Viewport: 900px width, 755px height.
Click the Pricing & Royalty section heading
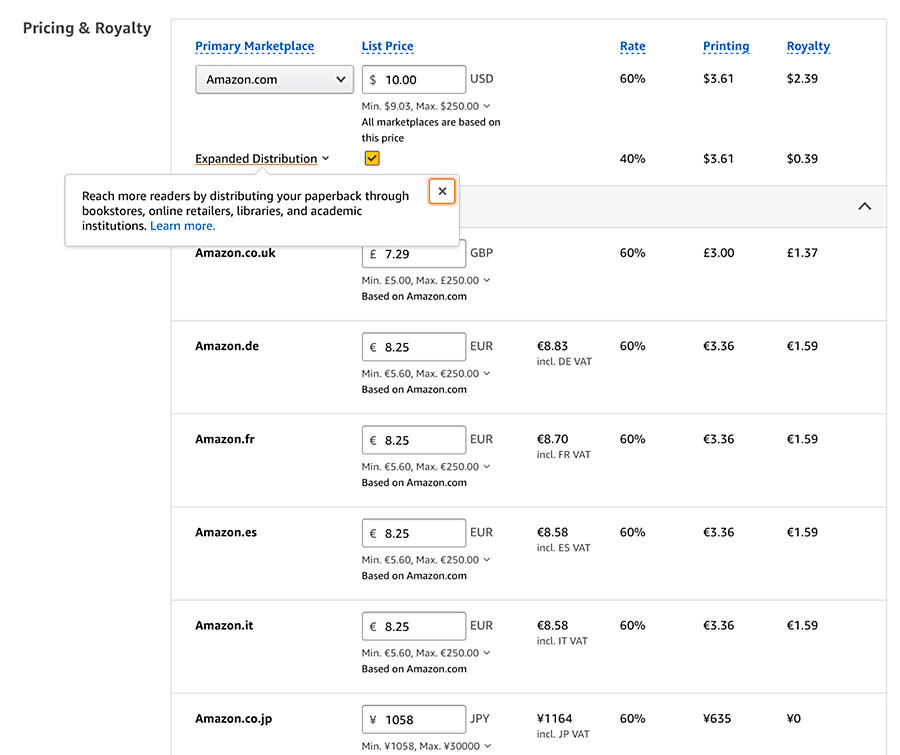[x=87, y=28]
